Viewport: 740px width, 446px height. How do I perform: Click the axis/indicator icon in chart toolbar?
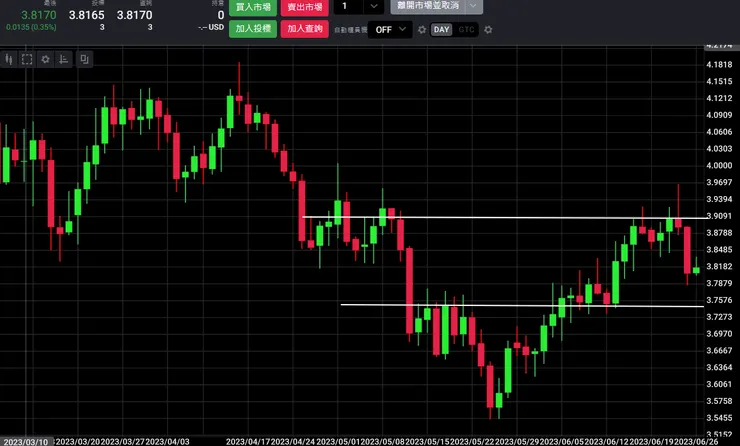point(64,59)
